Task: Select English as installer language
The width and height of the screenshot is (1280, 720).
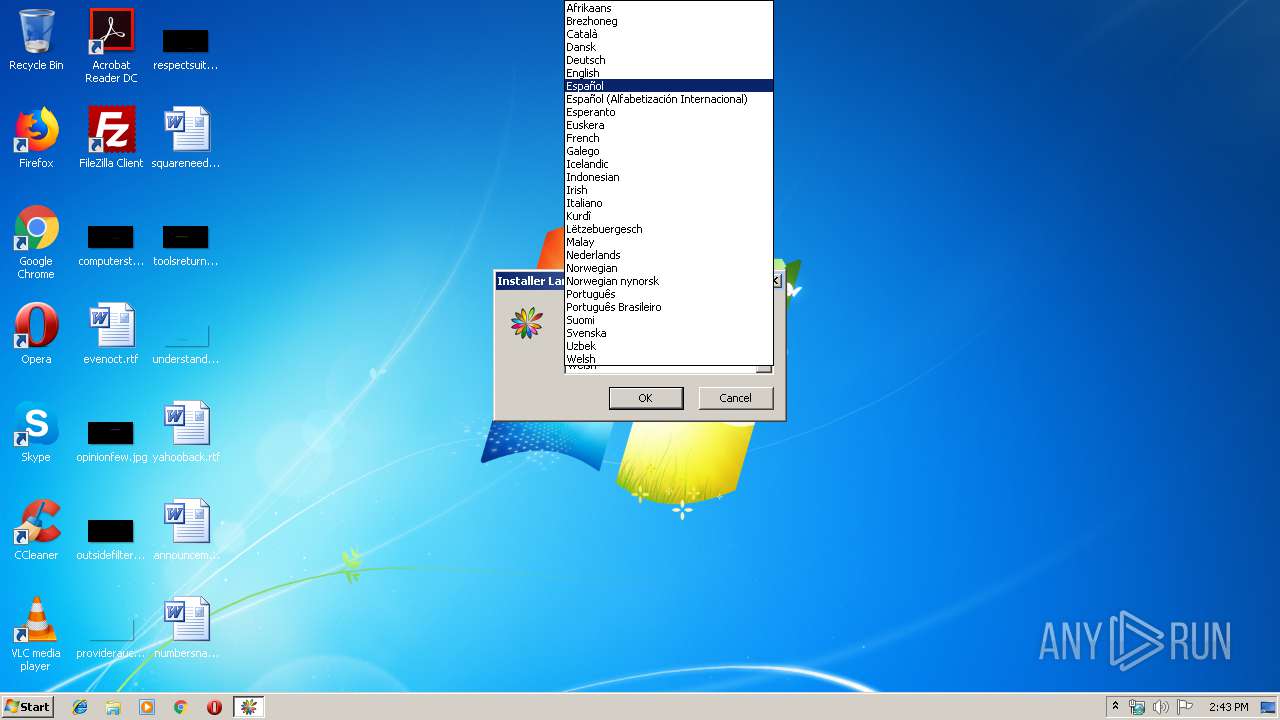Action: click(x=669, y=73)
